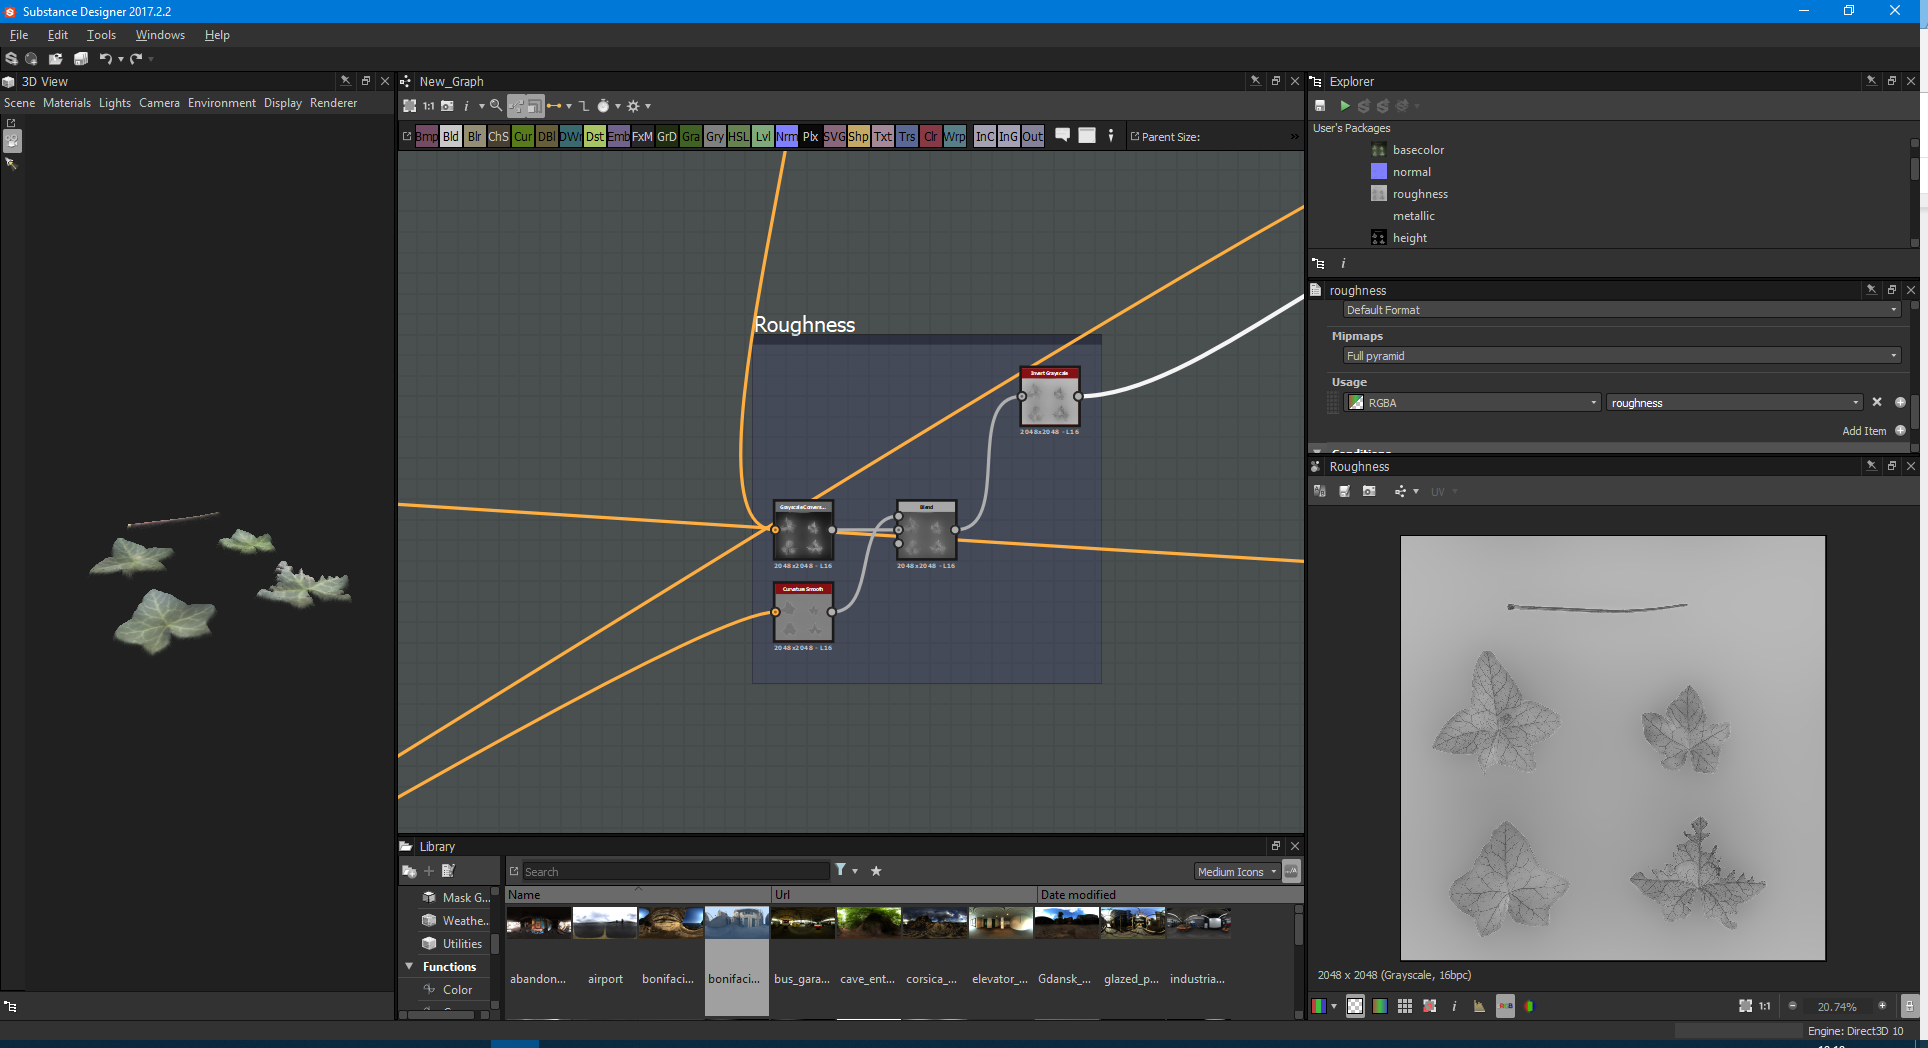The width and height of the screenshot is (1928, 1048).
Task: Toggle the camera mode in 3D View
Action: pyautogui.click(x=12, y=141)
